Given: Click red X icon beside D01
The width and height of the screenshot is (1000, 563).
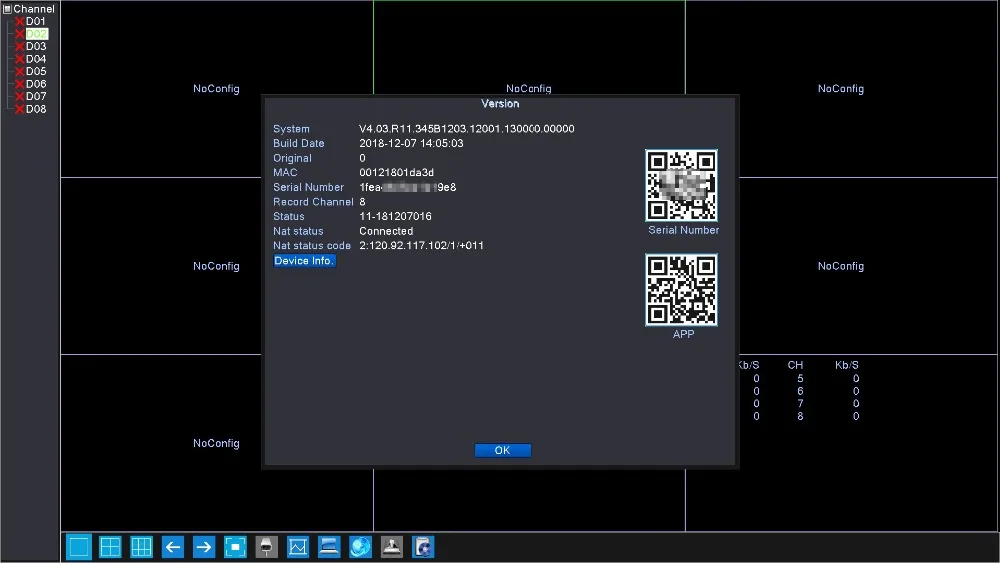Looking at the screenshot, I should click(x=20, y=22).
